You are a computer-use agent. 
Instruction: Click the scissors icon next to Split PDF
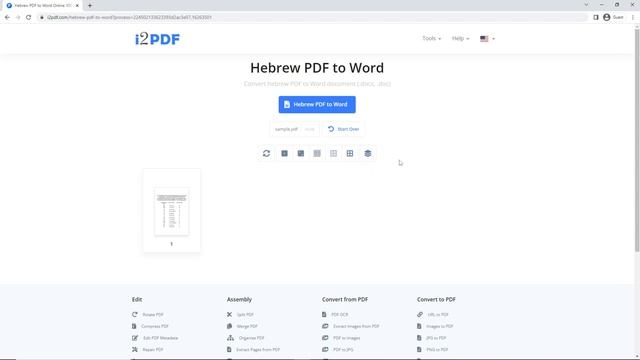(229, 314)
